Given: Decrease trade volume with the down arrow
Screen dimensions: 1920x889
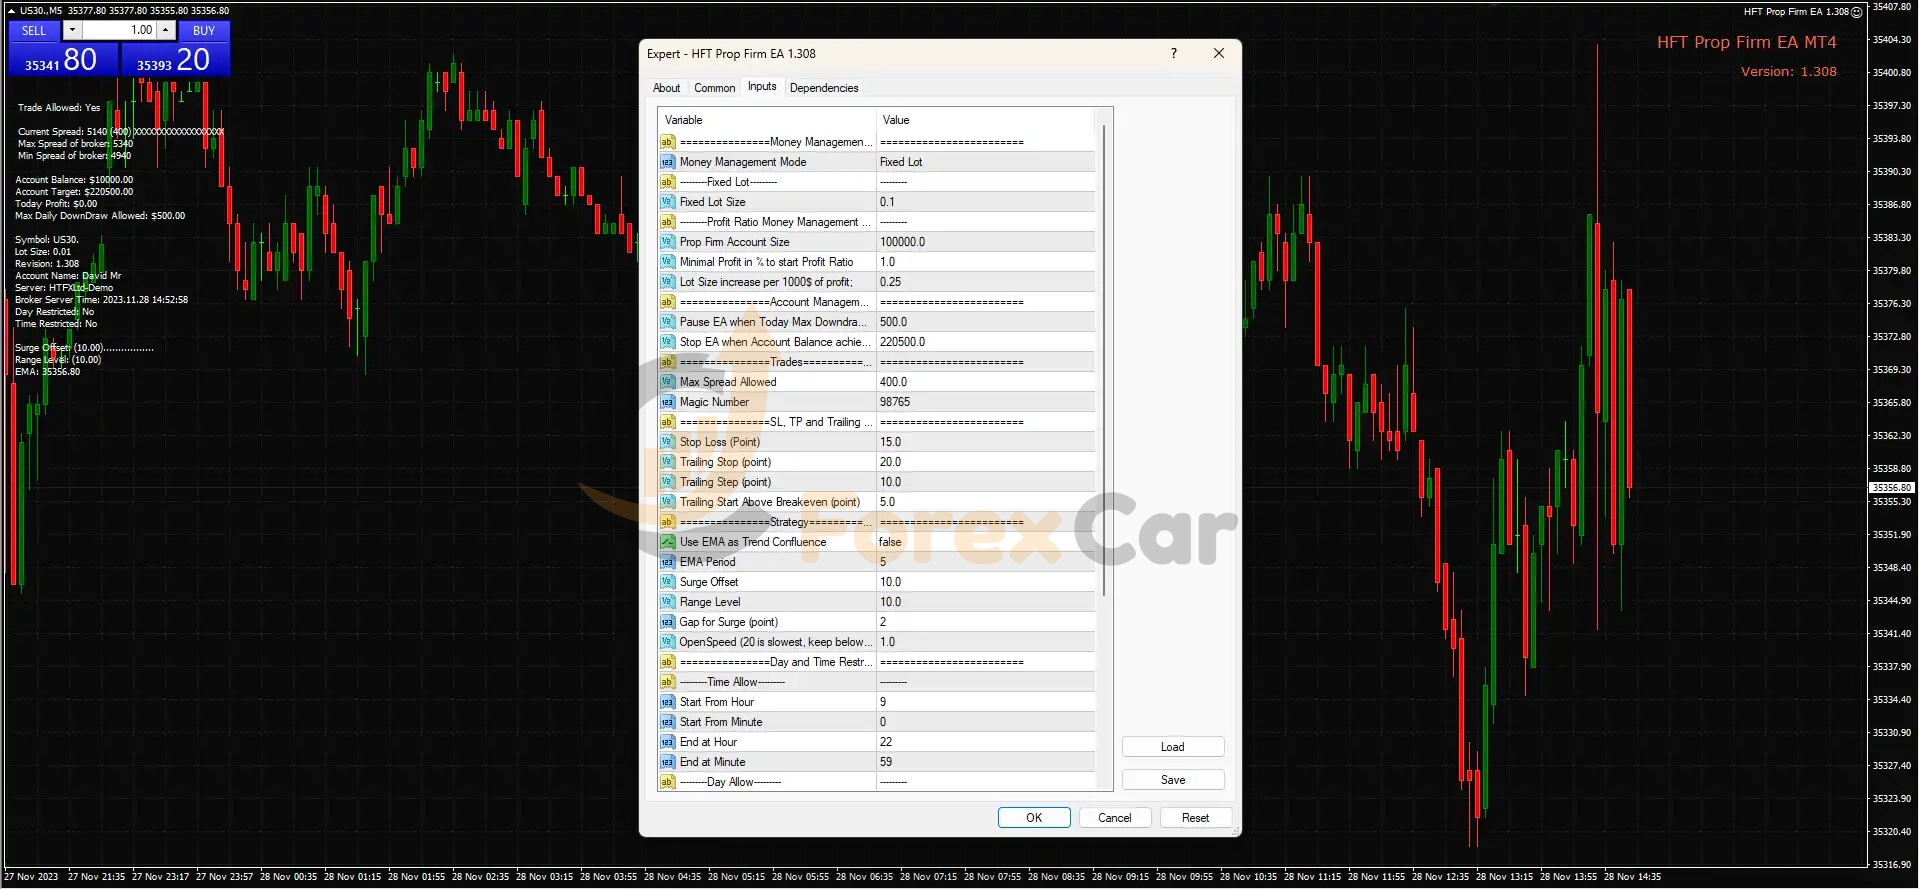Looking at the screenshot, I should [x=72, y=31].
